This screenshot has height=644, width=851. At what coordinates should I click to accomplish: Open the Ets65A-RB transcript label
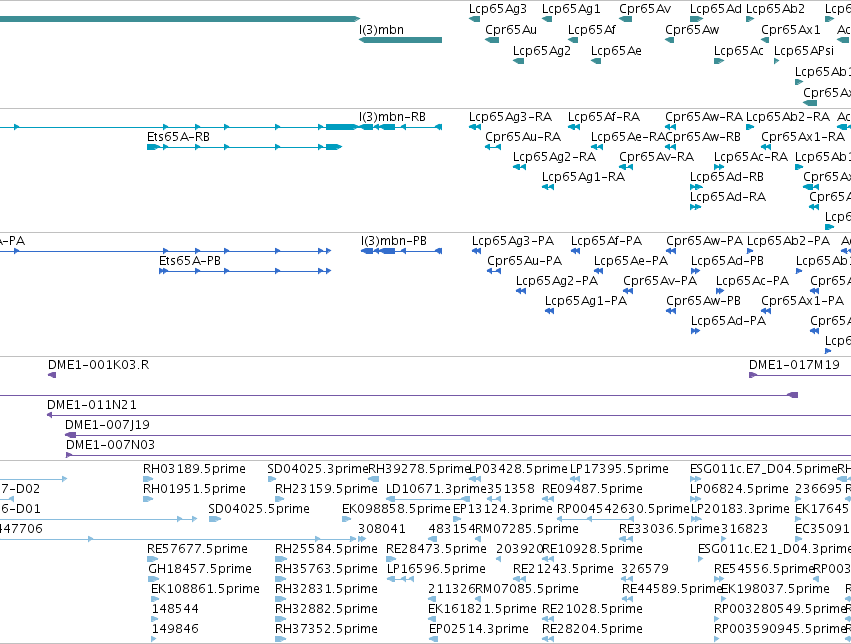click(178, 137)
